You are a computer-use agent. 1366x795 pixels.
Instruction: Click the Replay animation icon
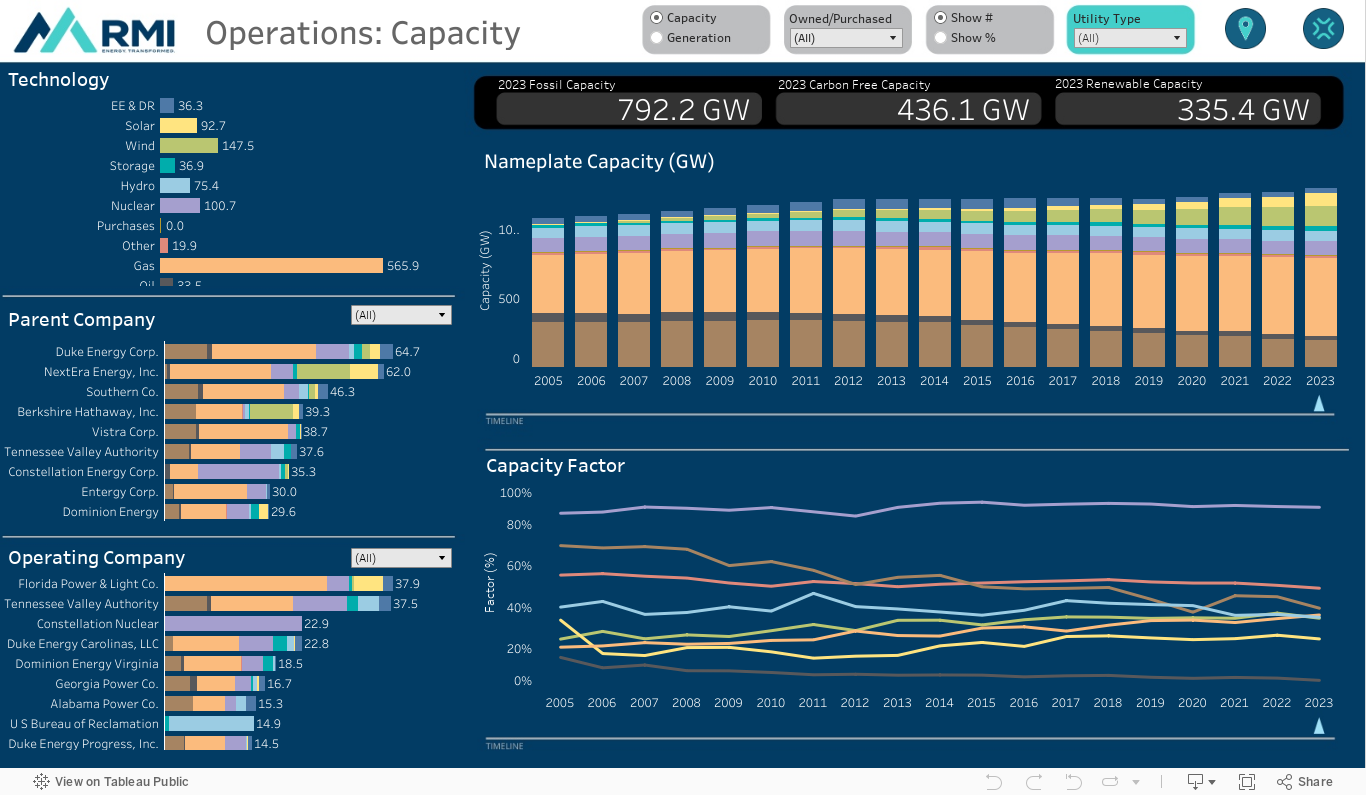pos(1112,781)
